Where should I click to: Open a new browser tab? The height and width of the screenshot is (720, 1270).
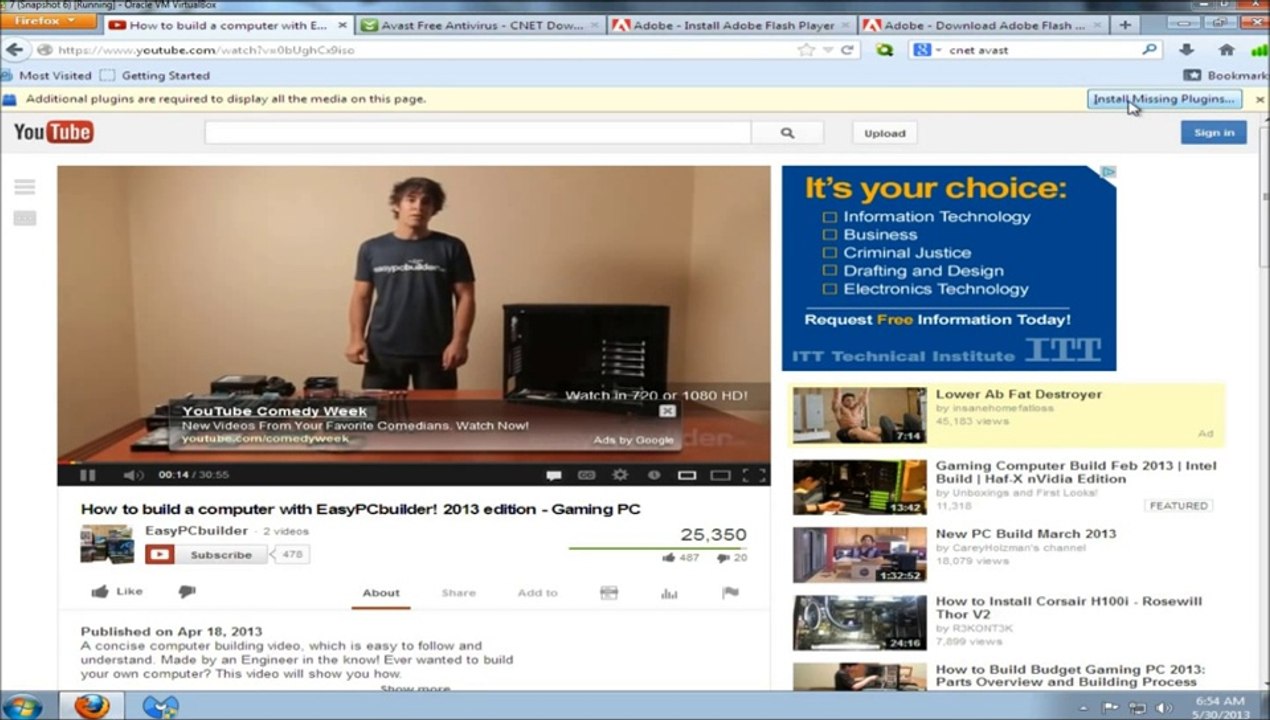click(x=1125, y=25)
